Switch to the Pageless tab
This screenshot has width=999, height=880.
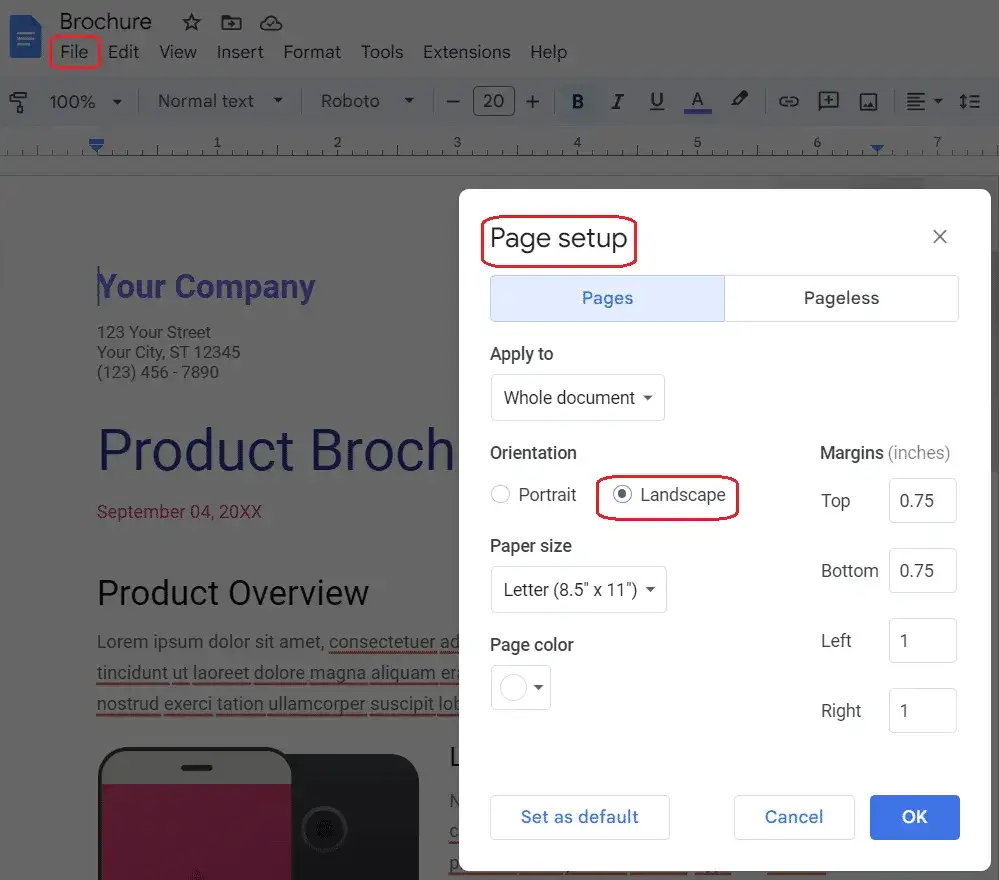[x=841, y=298]
